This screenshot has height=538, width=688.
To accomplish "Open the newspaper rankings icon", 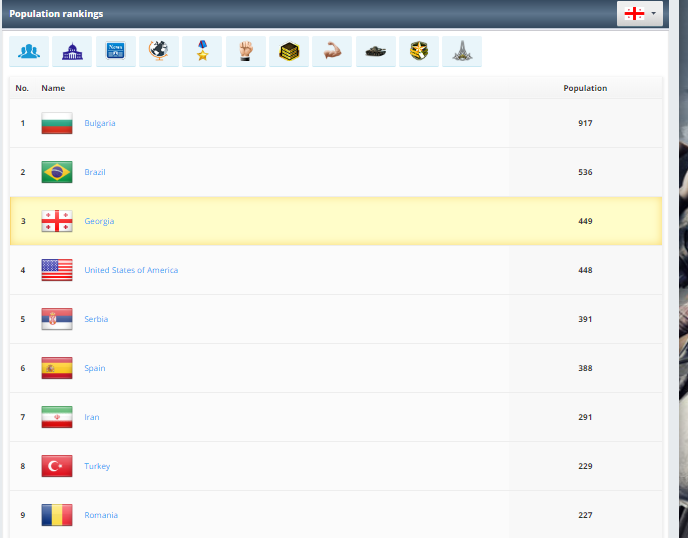I will (116, 51).
